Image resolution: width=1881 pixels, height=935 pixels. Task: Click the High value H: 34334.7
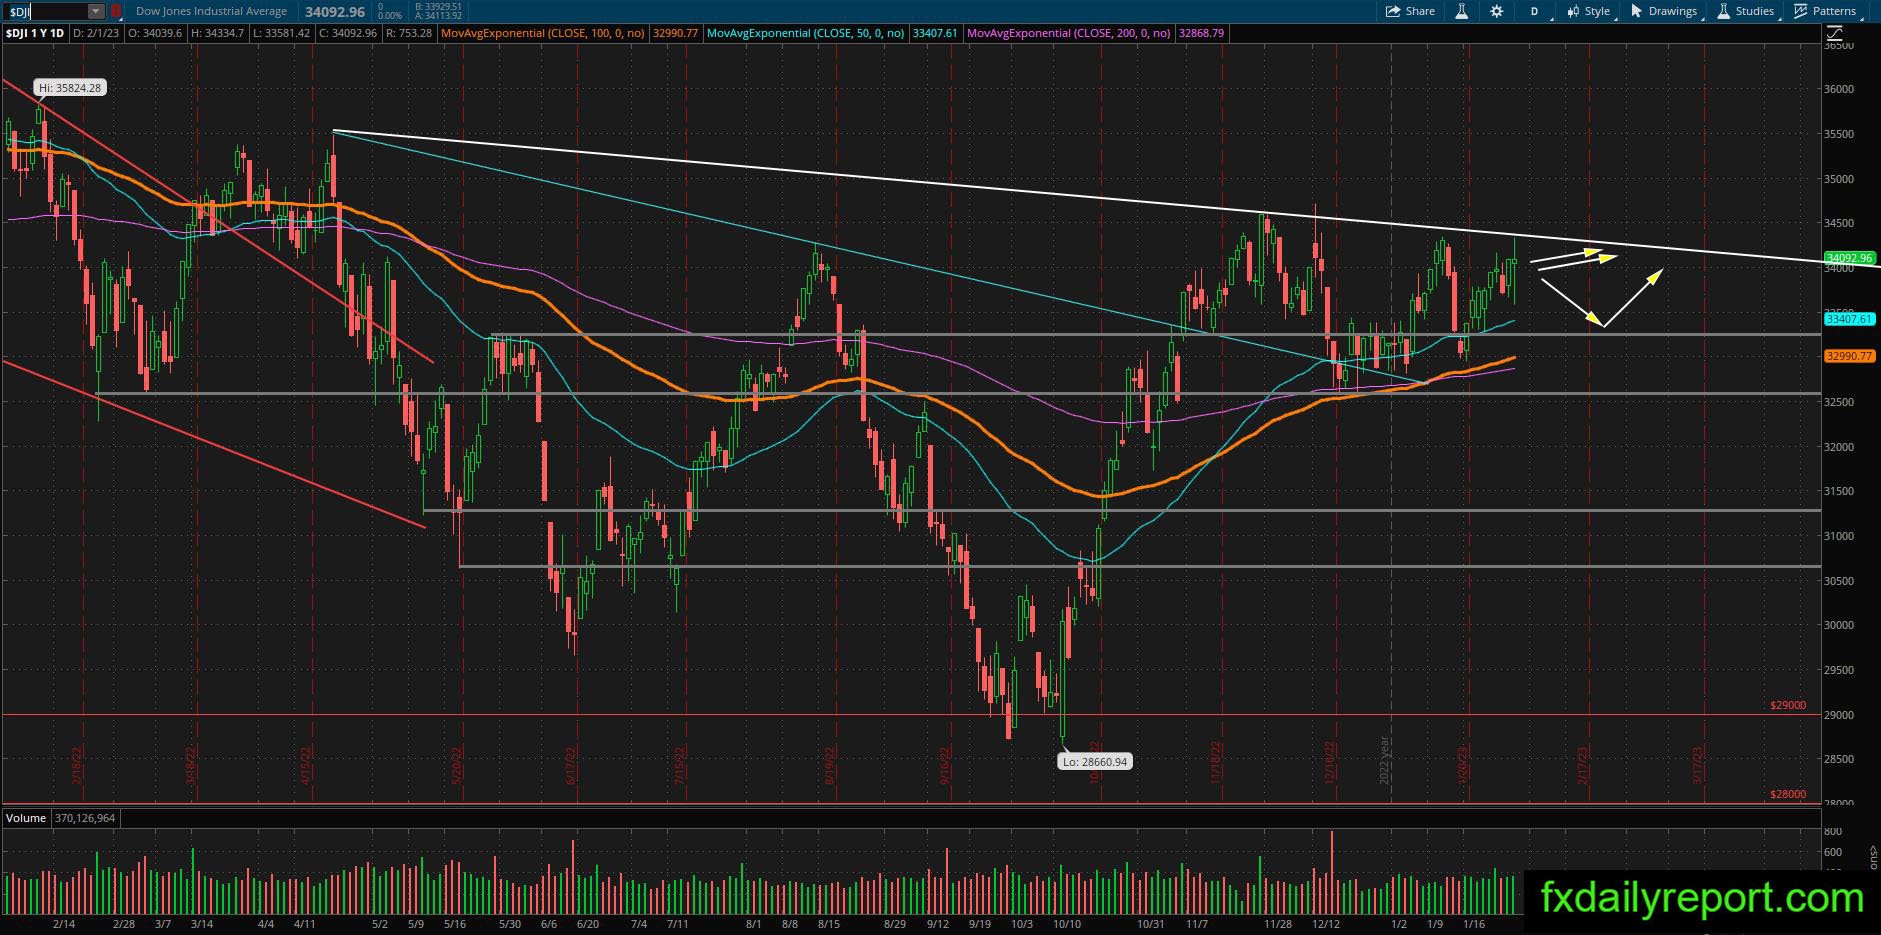tap(216, 33)
